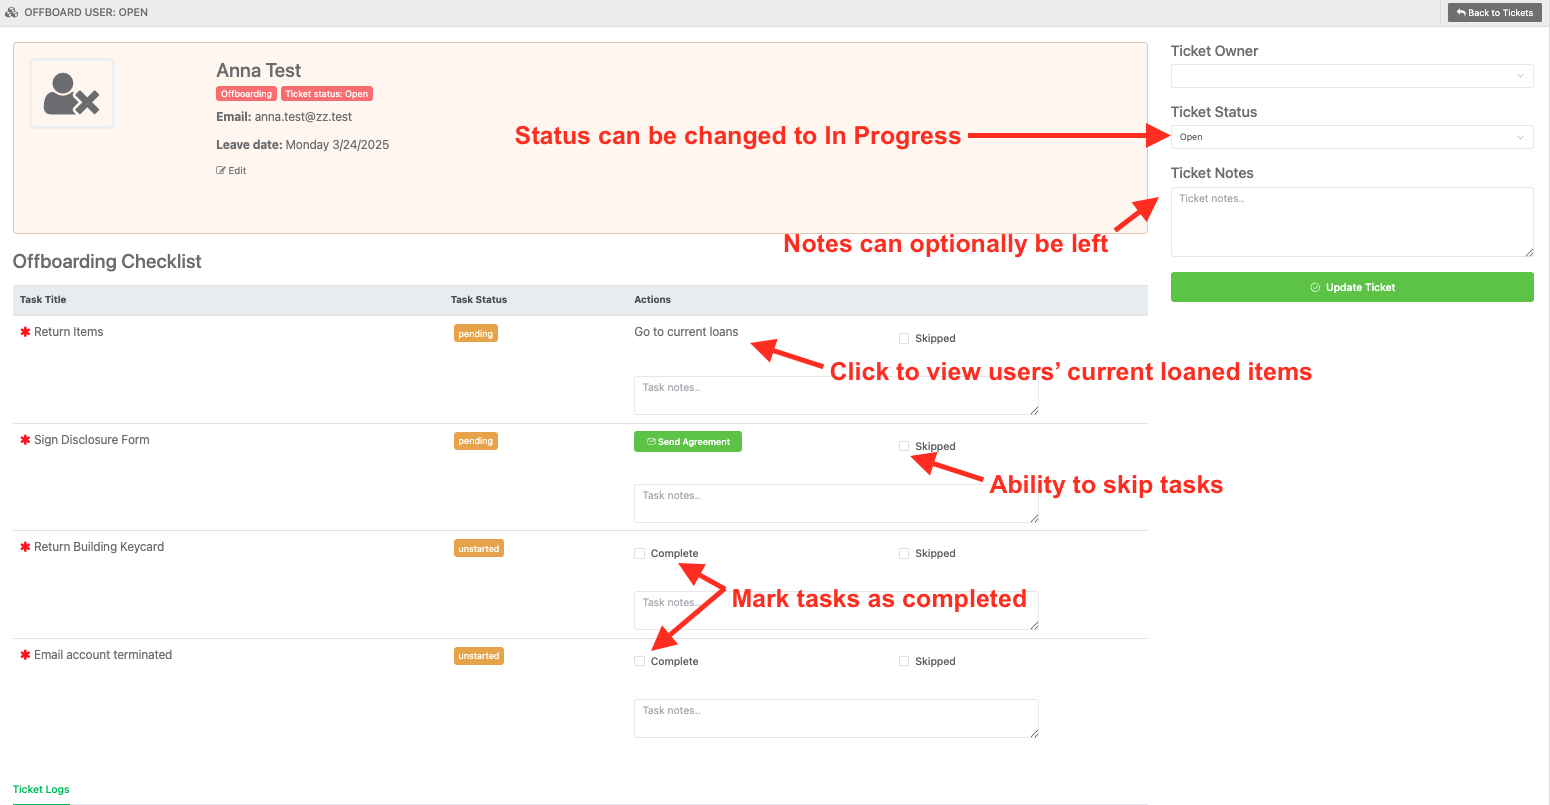Click the edit pencil icon under Leave date
This screenshot has width=1550, height=805.
click(221, 171)
